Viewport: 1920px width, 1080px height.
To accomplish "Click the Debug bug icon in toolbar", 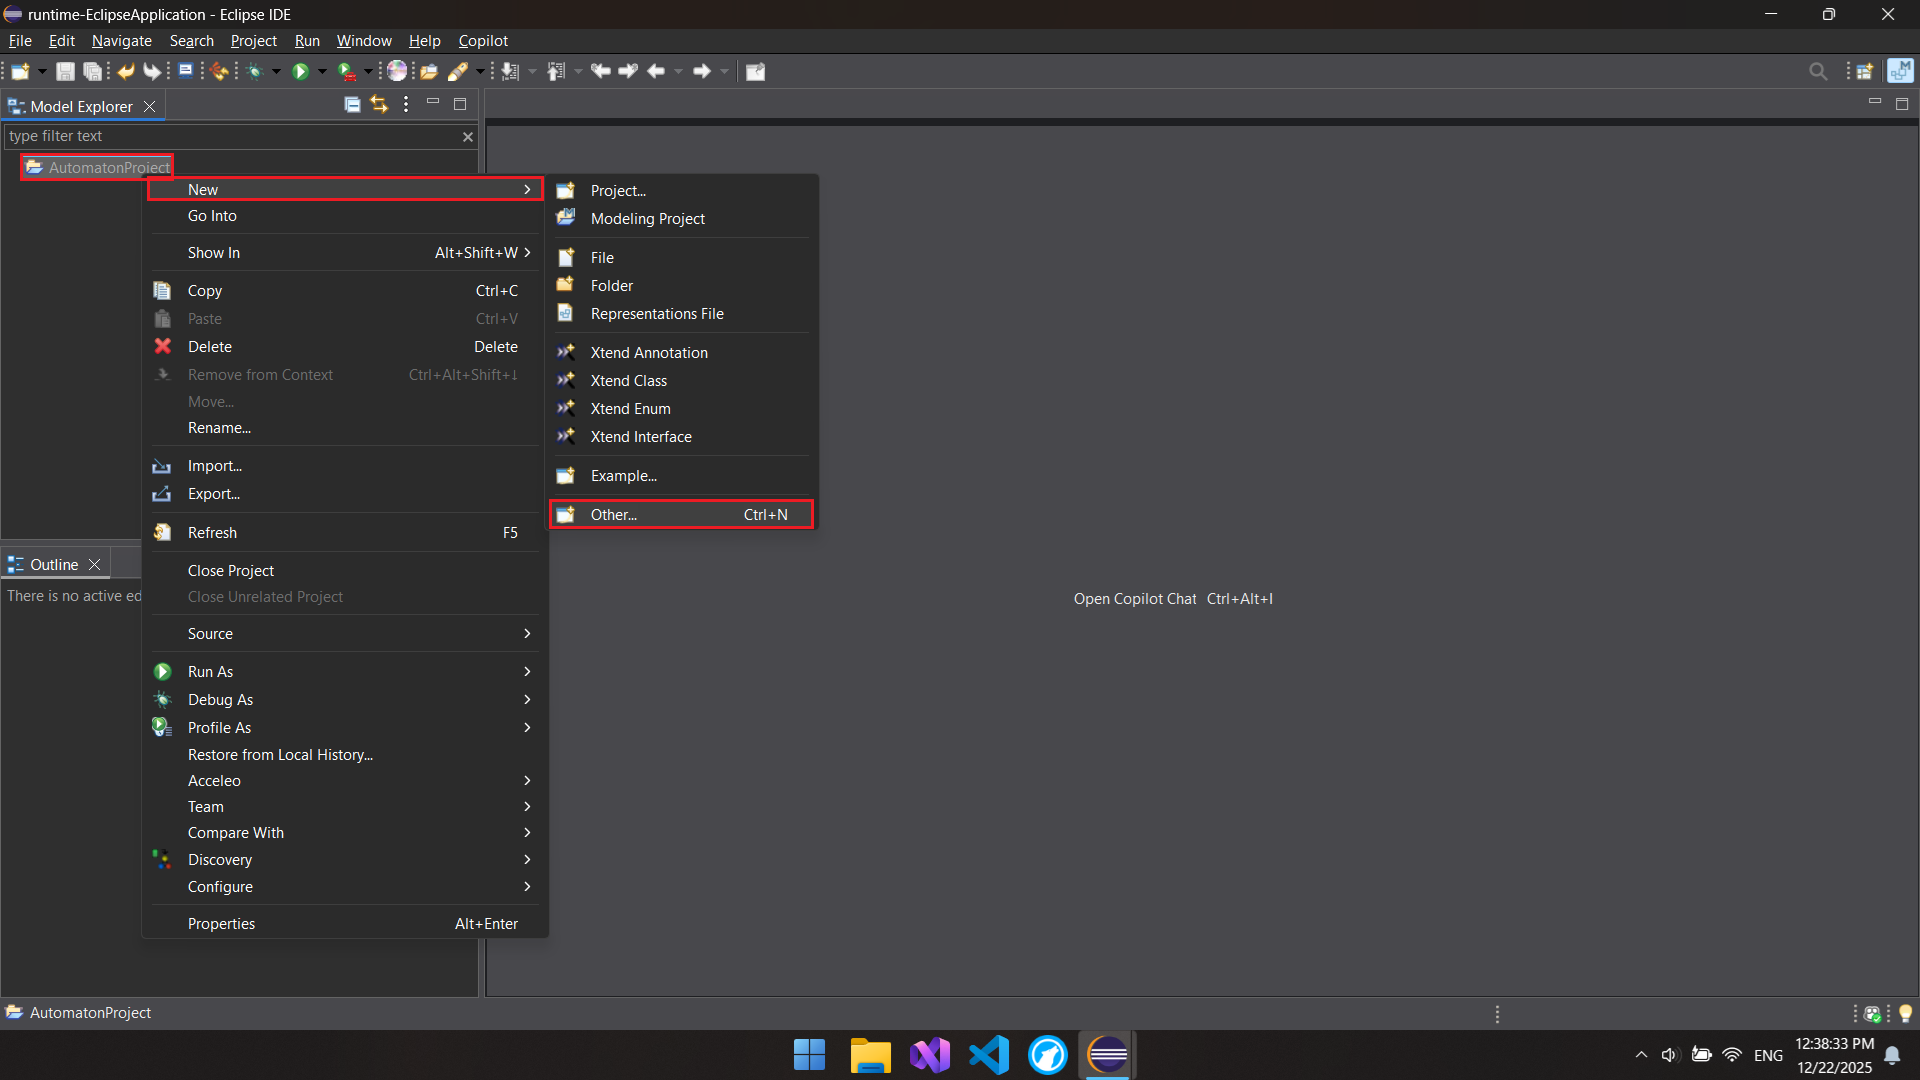I will coord(255,71).
